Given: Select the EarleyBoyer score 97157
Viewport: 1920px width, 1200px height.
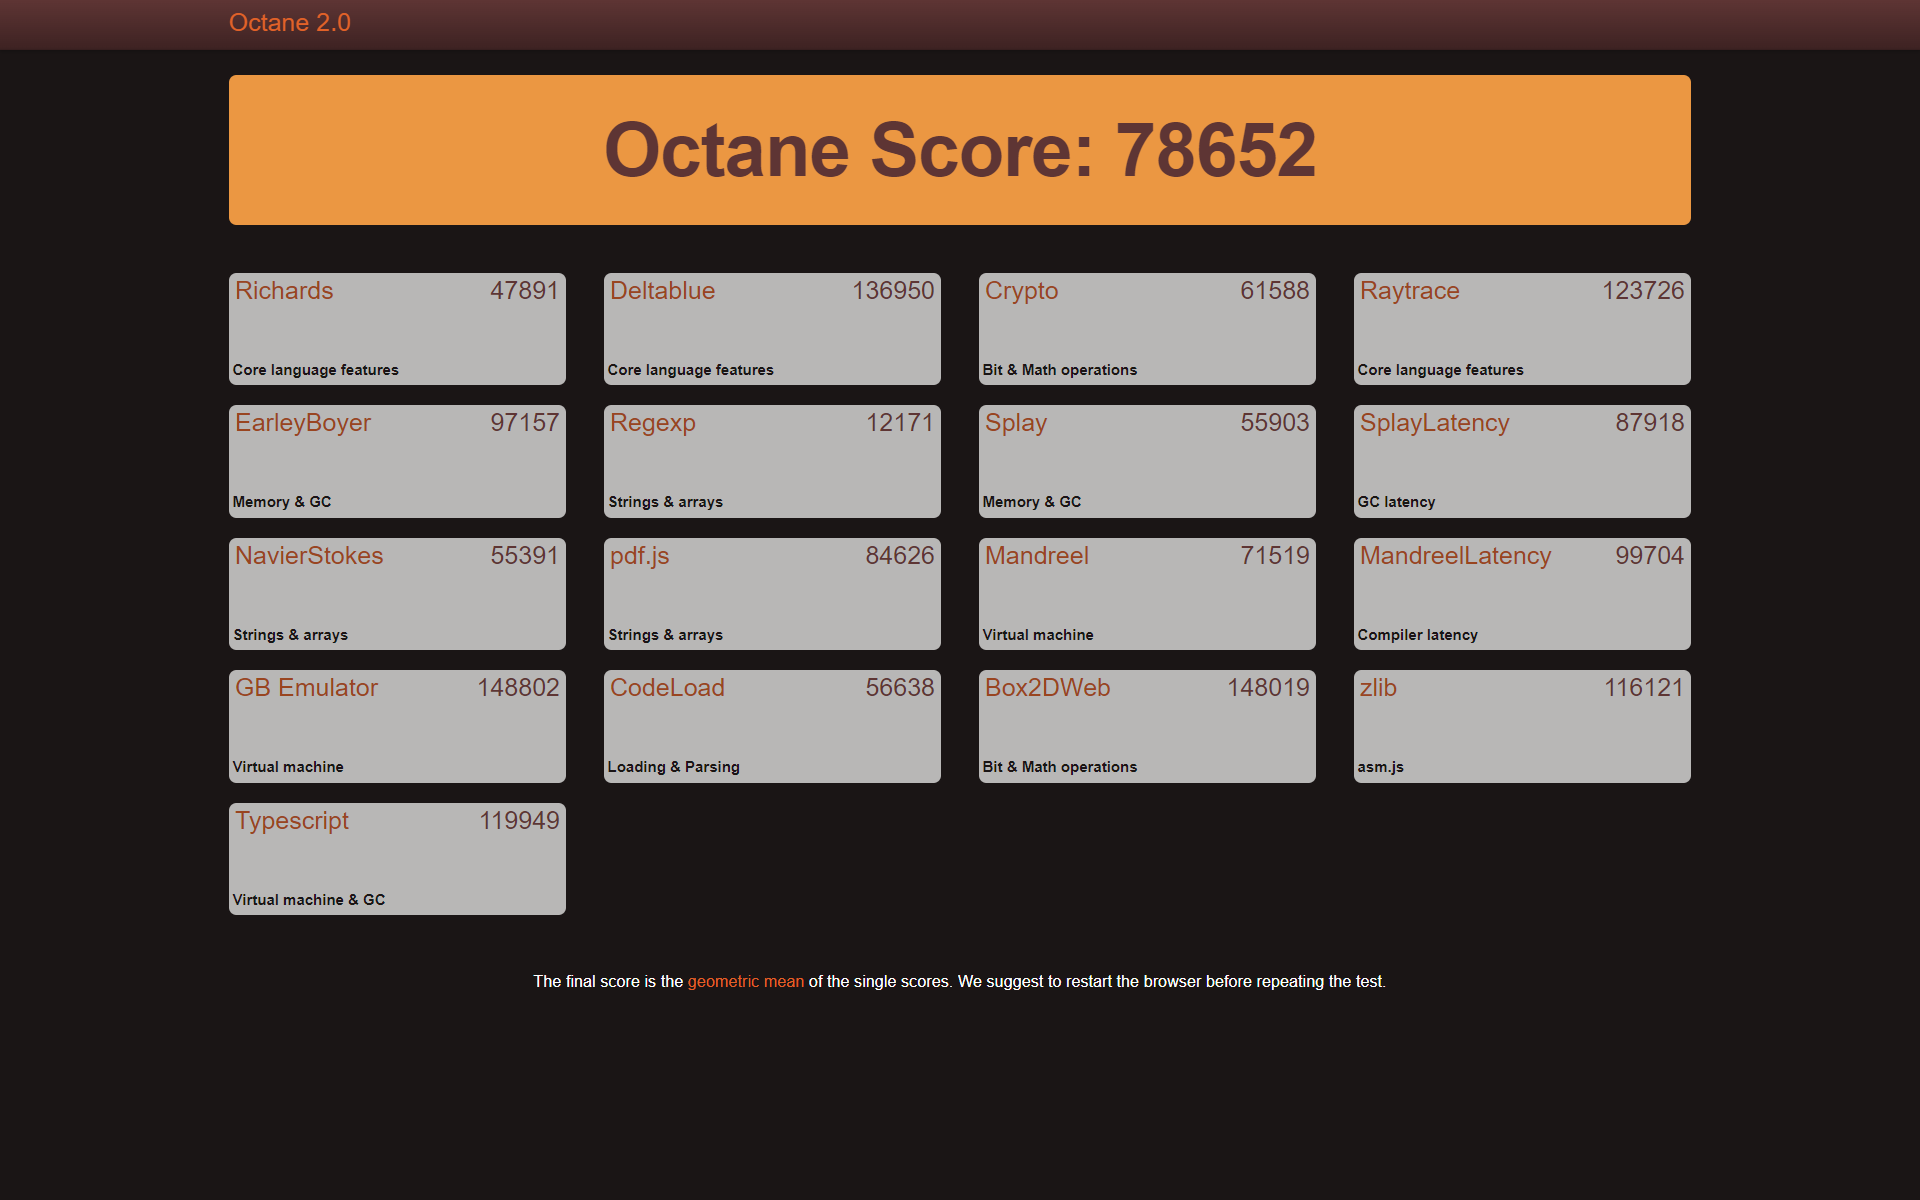Looking at the screenshot, I should (524, 423).
